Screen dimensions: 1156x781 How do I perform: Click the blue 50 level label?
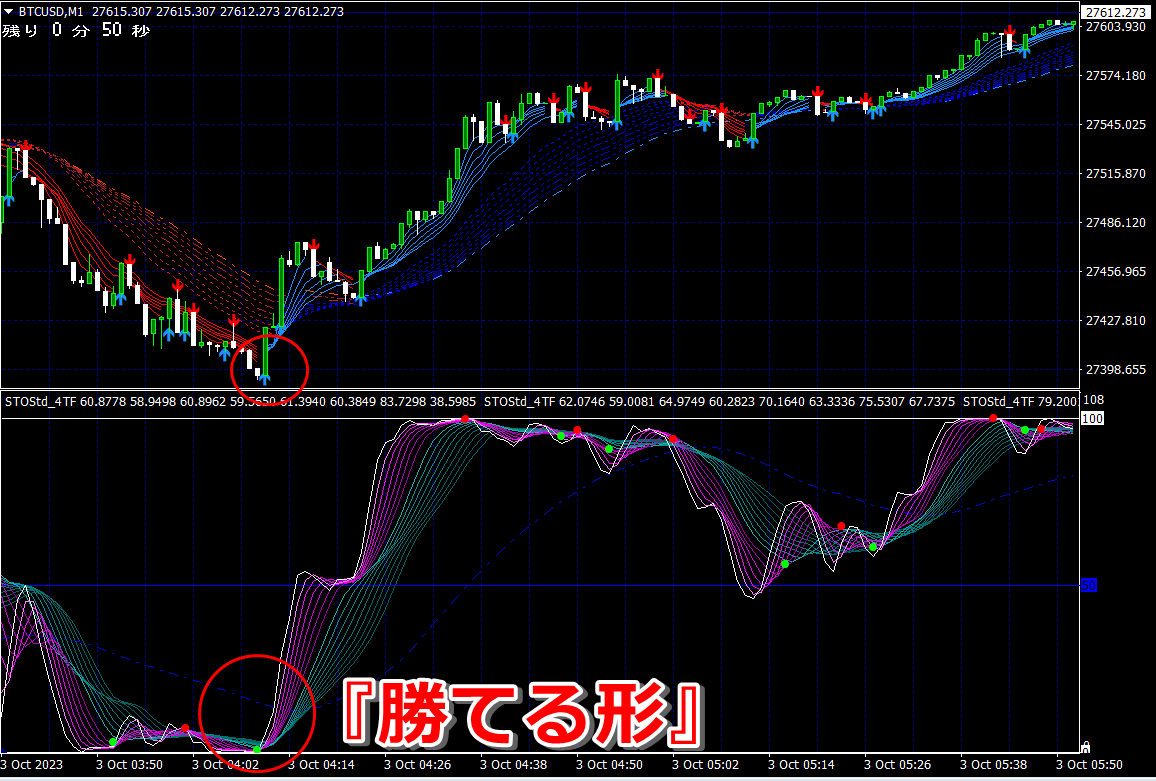[x=1089, y=586]
